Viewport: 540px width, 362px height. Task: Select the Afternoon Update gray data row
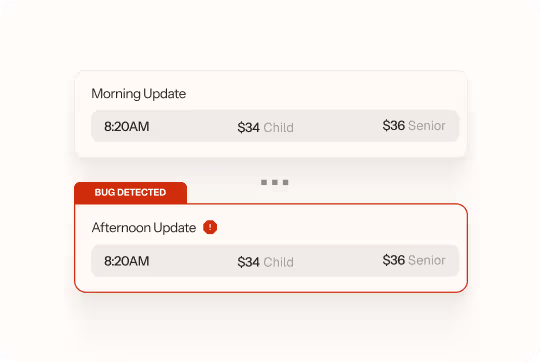tap(275, 261)
